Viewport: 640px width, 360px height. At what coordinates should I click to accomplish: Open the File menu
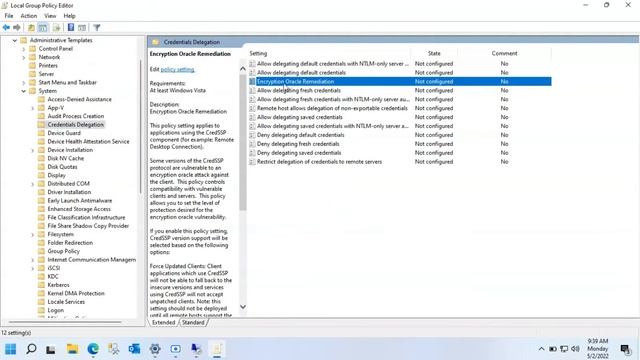click(9, 16)
